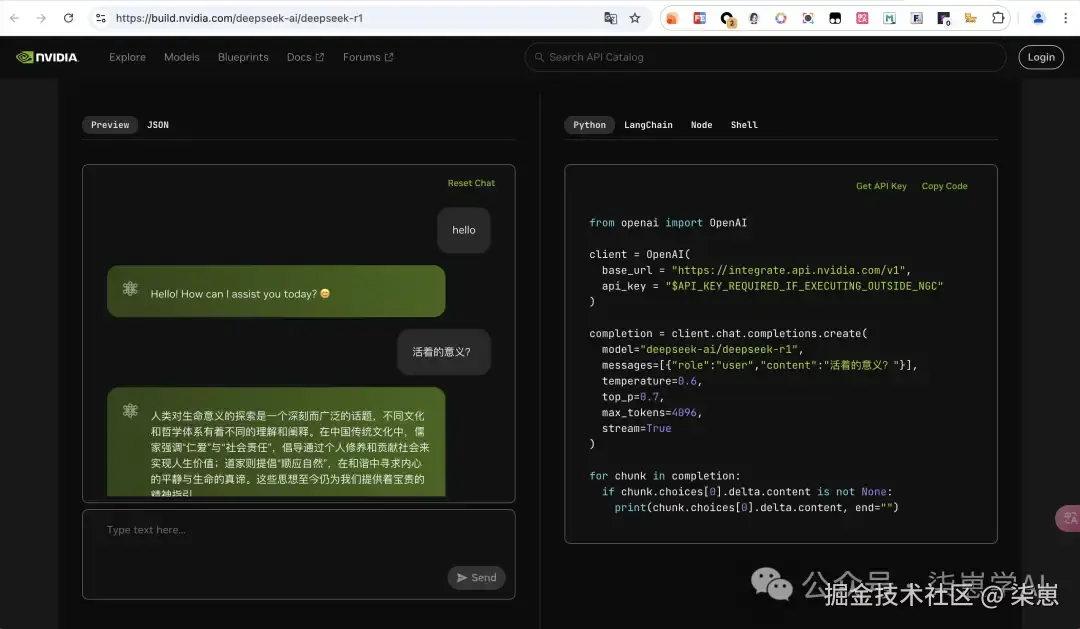
Task: Click the 'for chunk in completion:' line
Action: tap(665, 476)
